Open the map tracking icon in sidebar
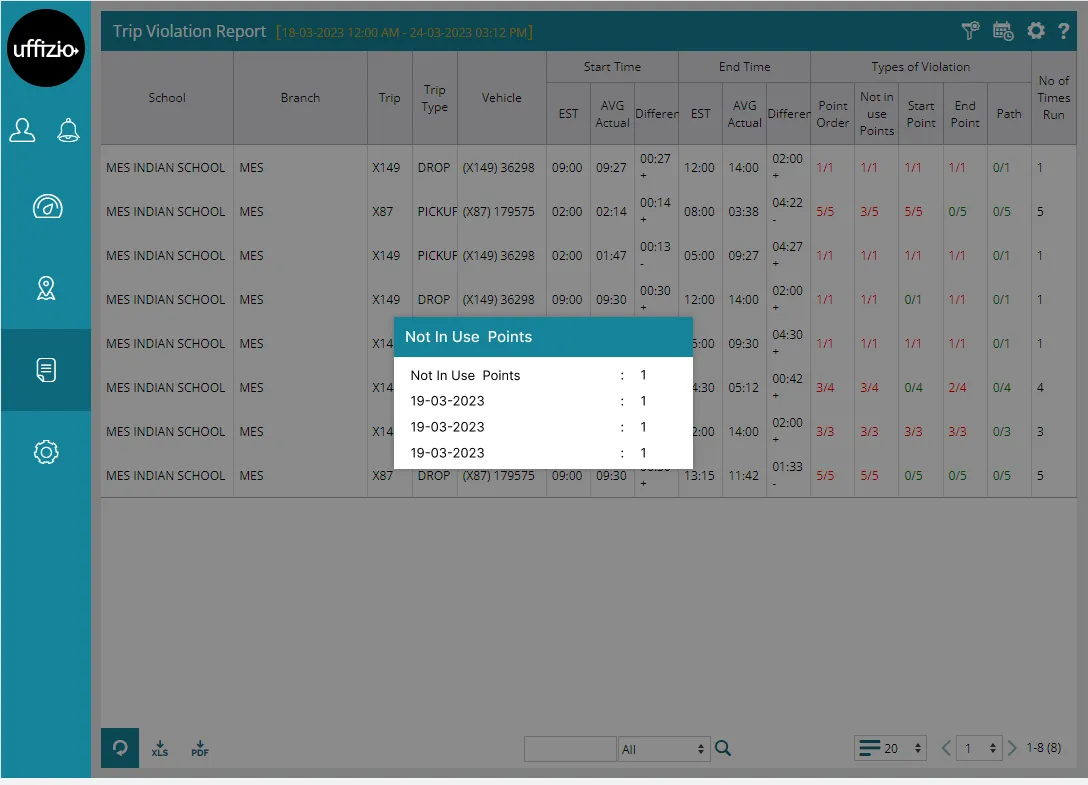 46,289
